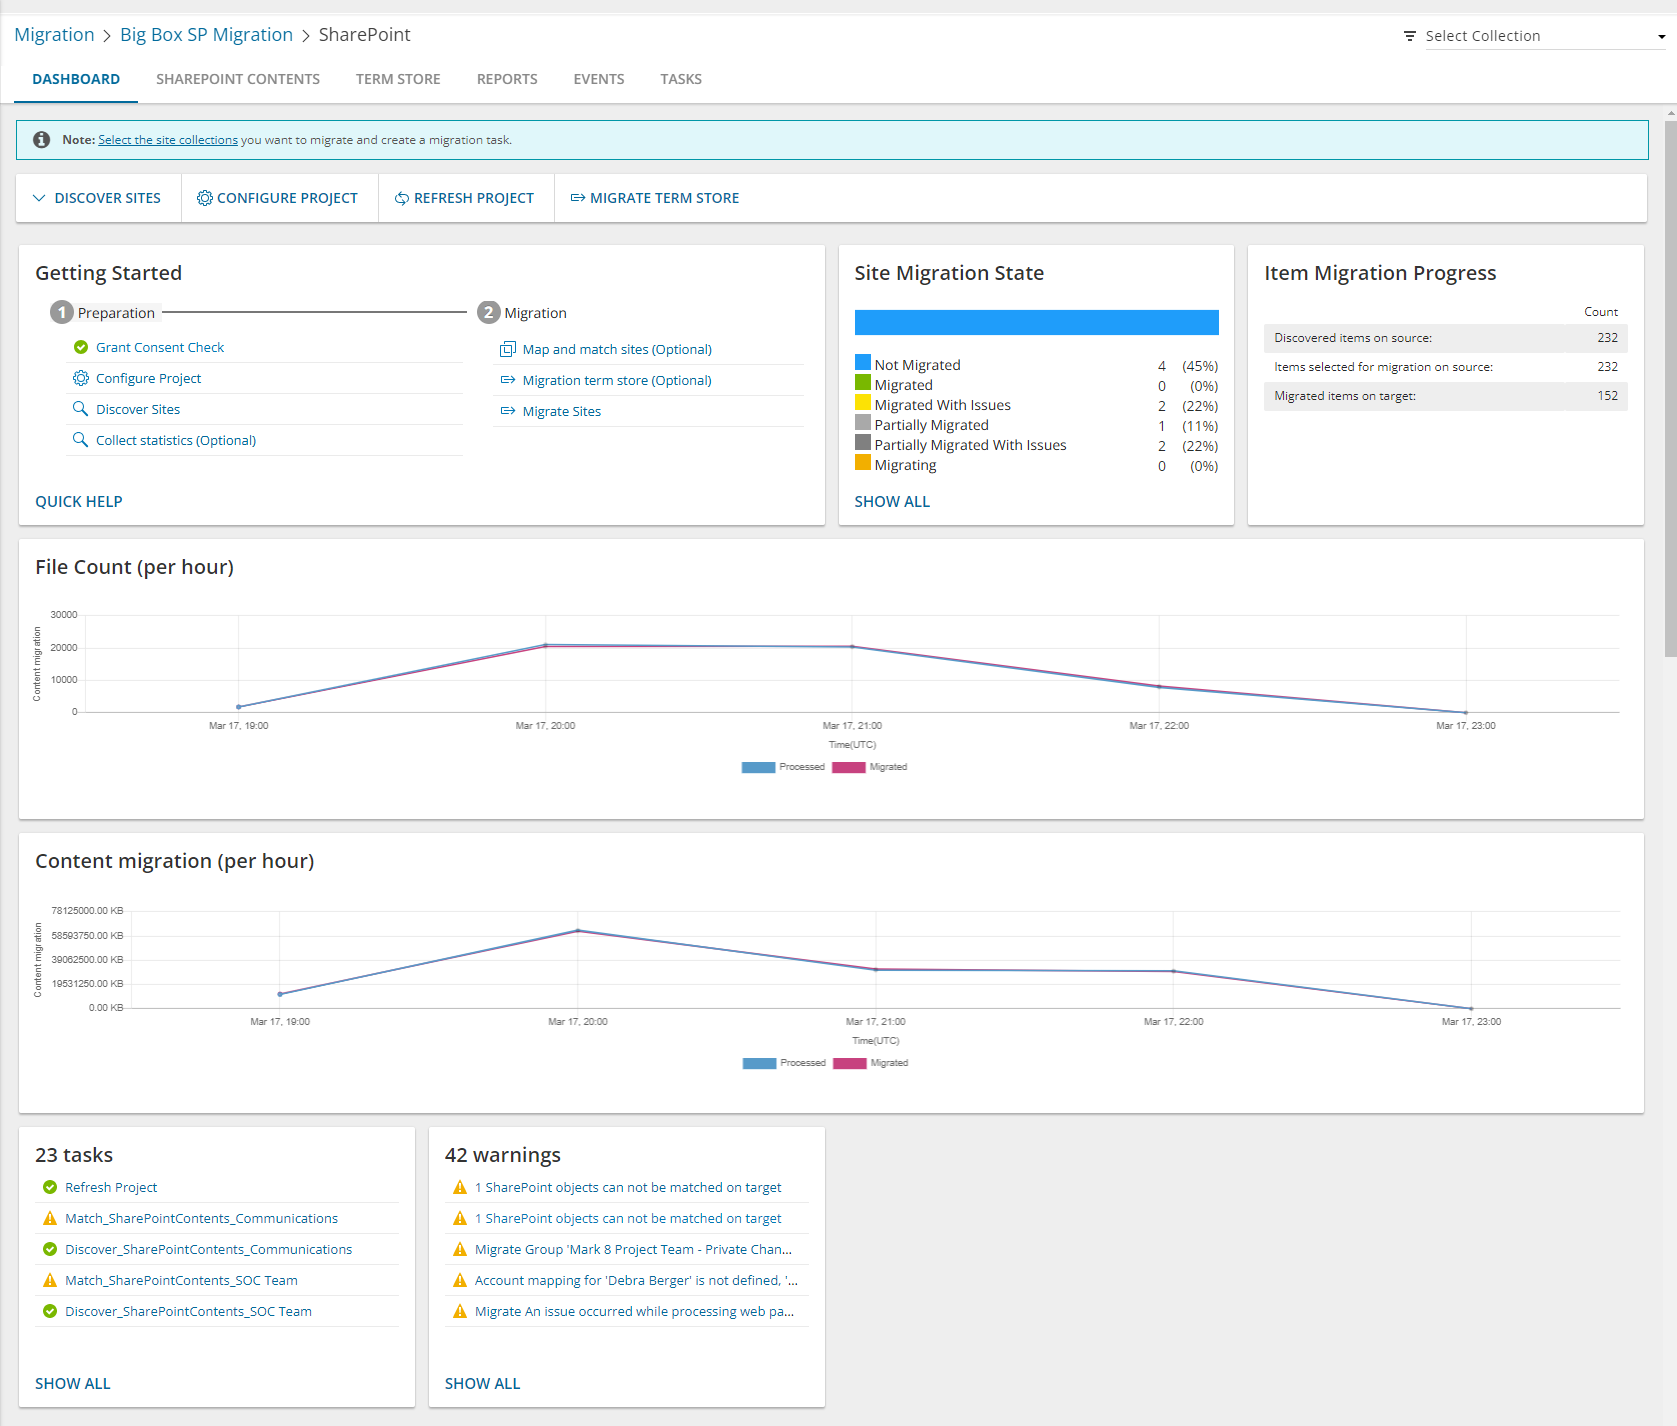This screenshot has width=1677, height=1426.
Task: Click the Map and match sites icon
Action: pos(507,349)
